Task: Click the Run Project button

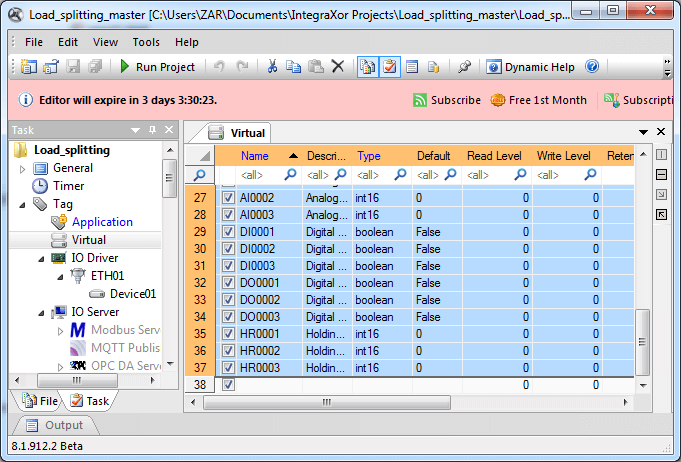Action: 158,67
